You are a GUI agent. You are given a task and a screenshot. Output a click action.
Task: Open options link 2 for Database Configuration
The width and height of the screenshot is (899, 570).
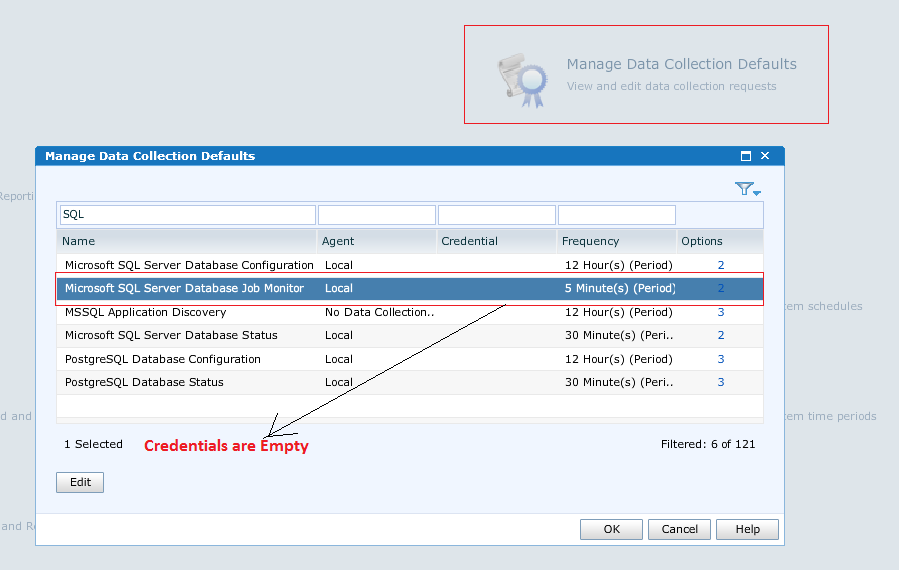pyautogui.click(x=721, y=265)
